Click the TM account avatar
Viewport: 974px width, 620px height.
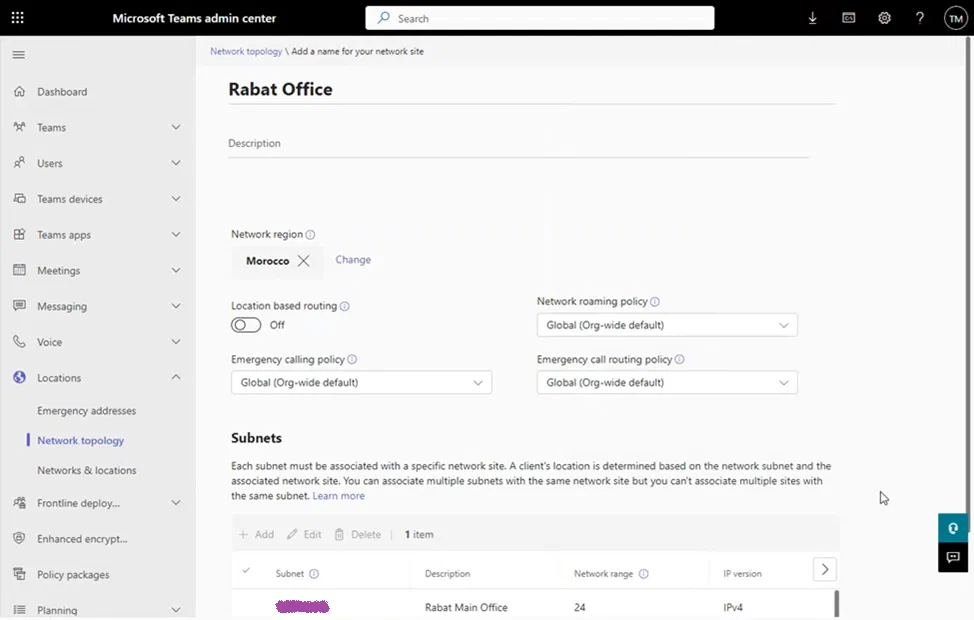(x=955, y=18)
